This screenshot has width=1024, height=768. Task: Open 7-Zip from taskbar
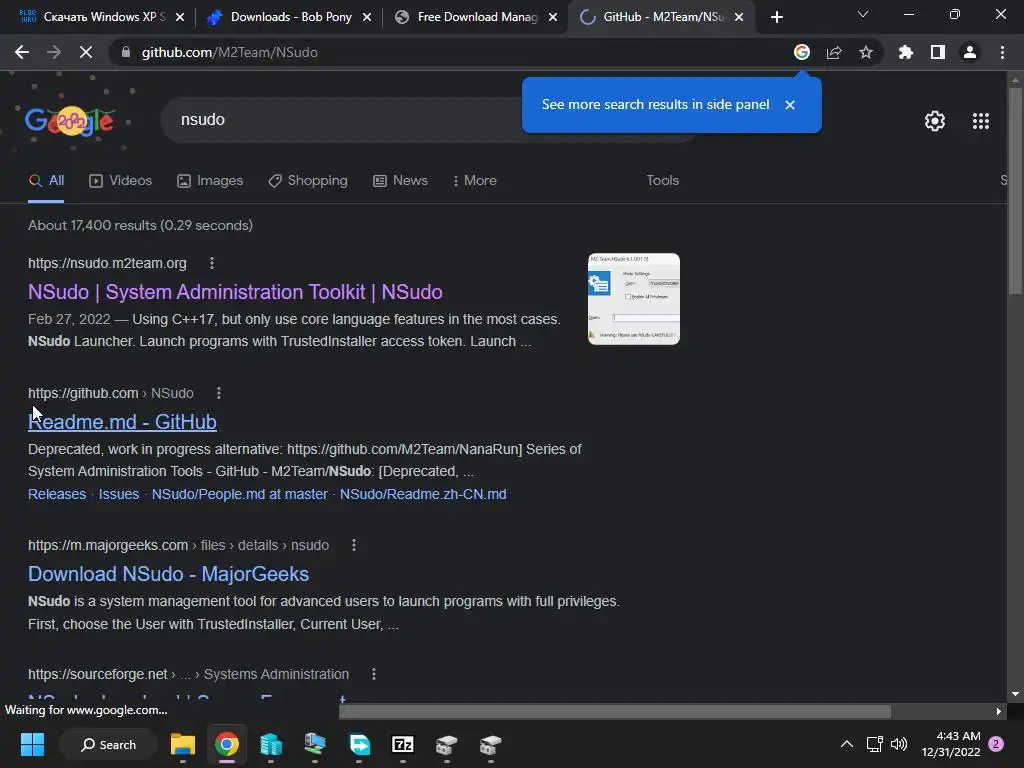pos(403,744)
